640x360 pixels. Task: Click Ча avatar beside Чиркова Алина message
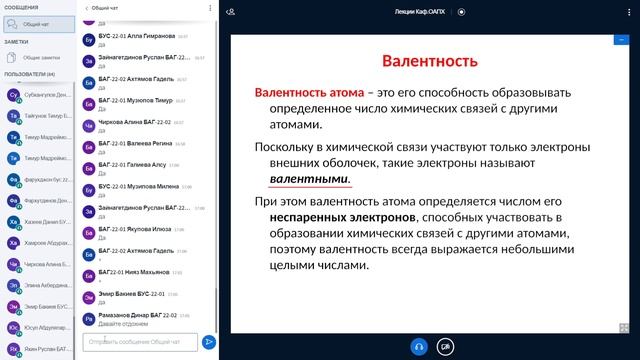click(x=89, y=126)
